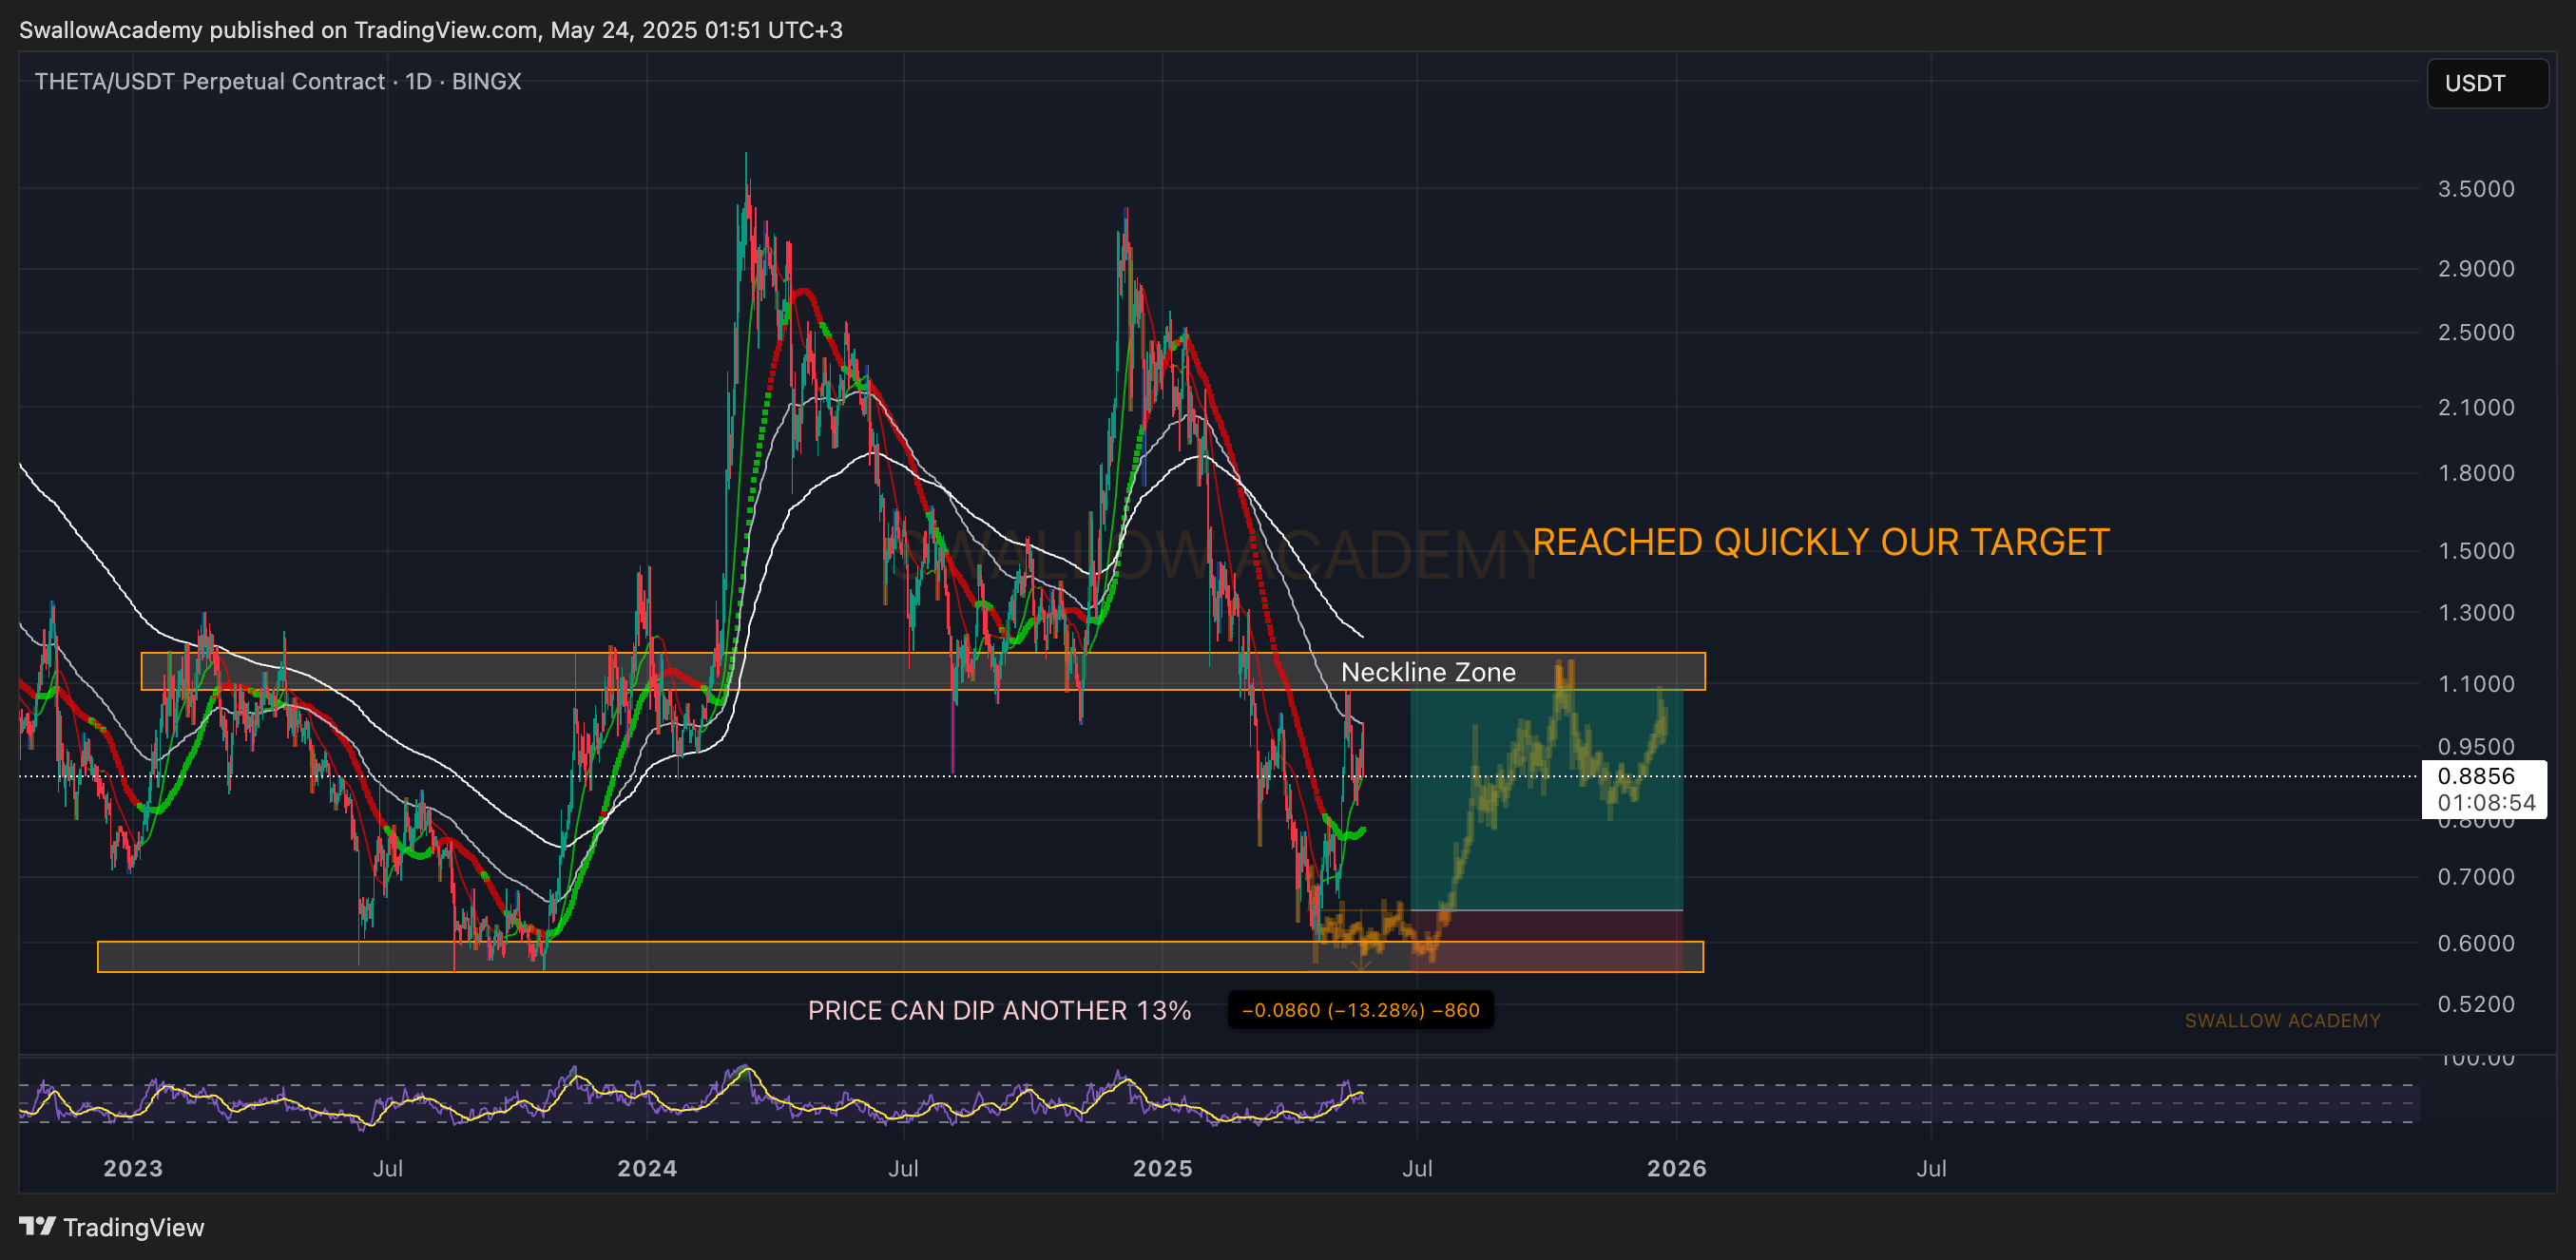
Task: Click the 2.1000 price axis label
Action: point(2475,407)
